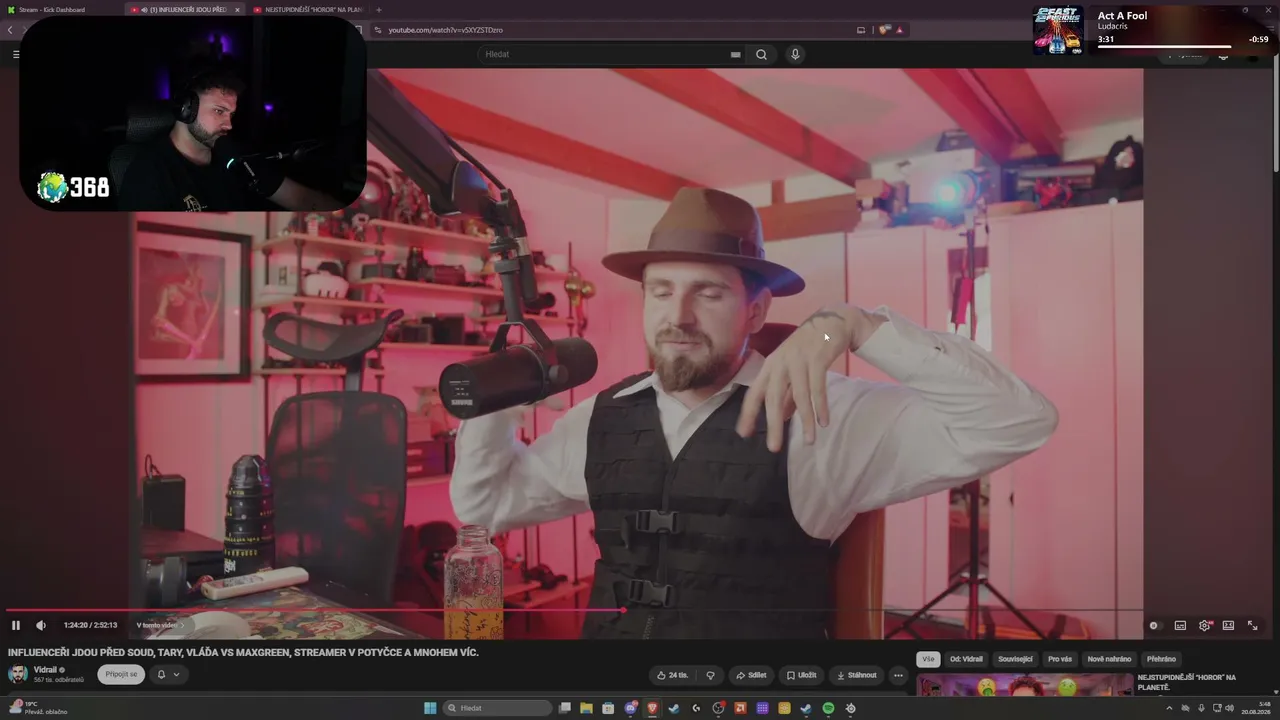Open Microsoft Store from taskbar
This screenshot has height=720, width=1280.
click(x=609, y=708)
